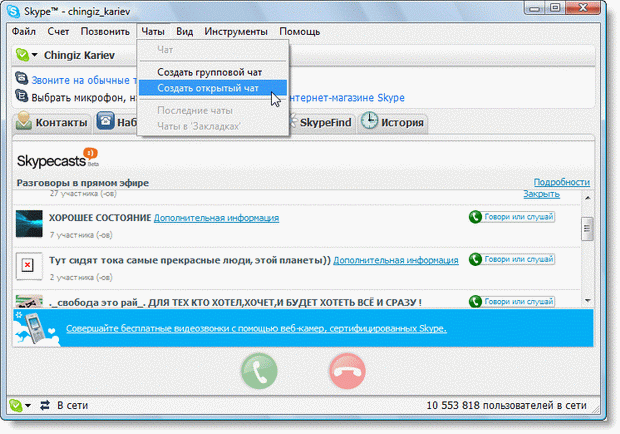Click the icon beside Выбрать микрофон
The image size is (620, 434).
click(22, 96)
